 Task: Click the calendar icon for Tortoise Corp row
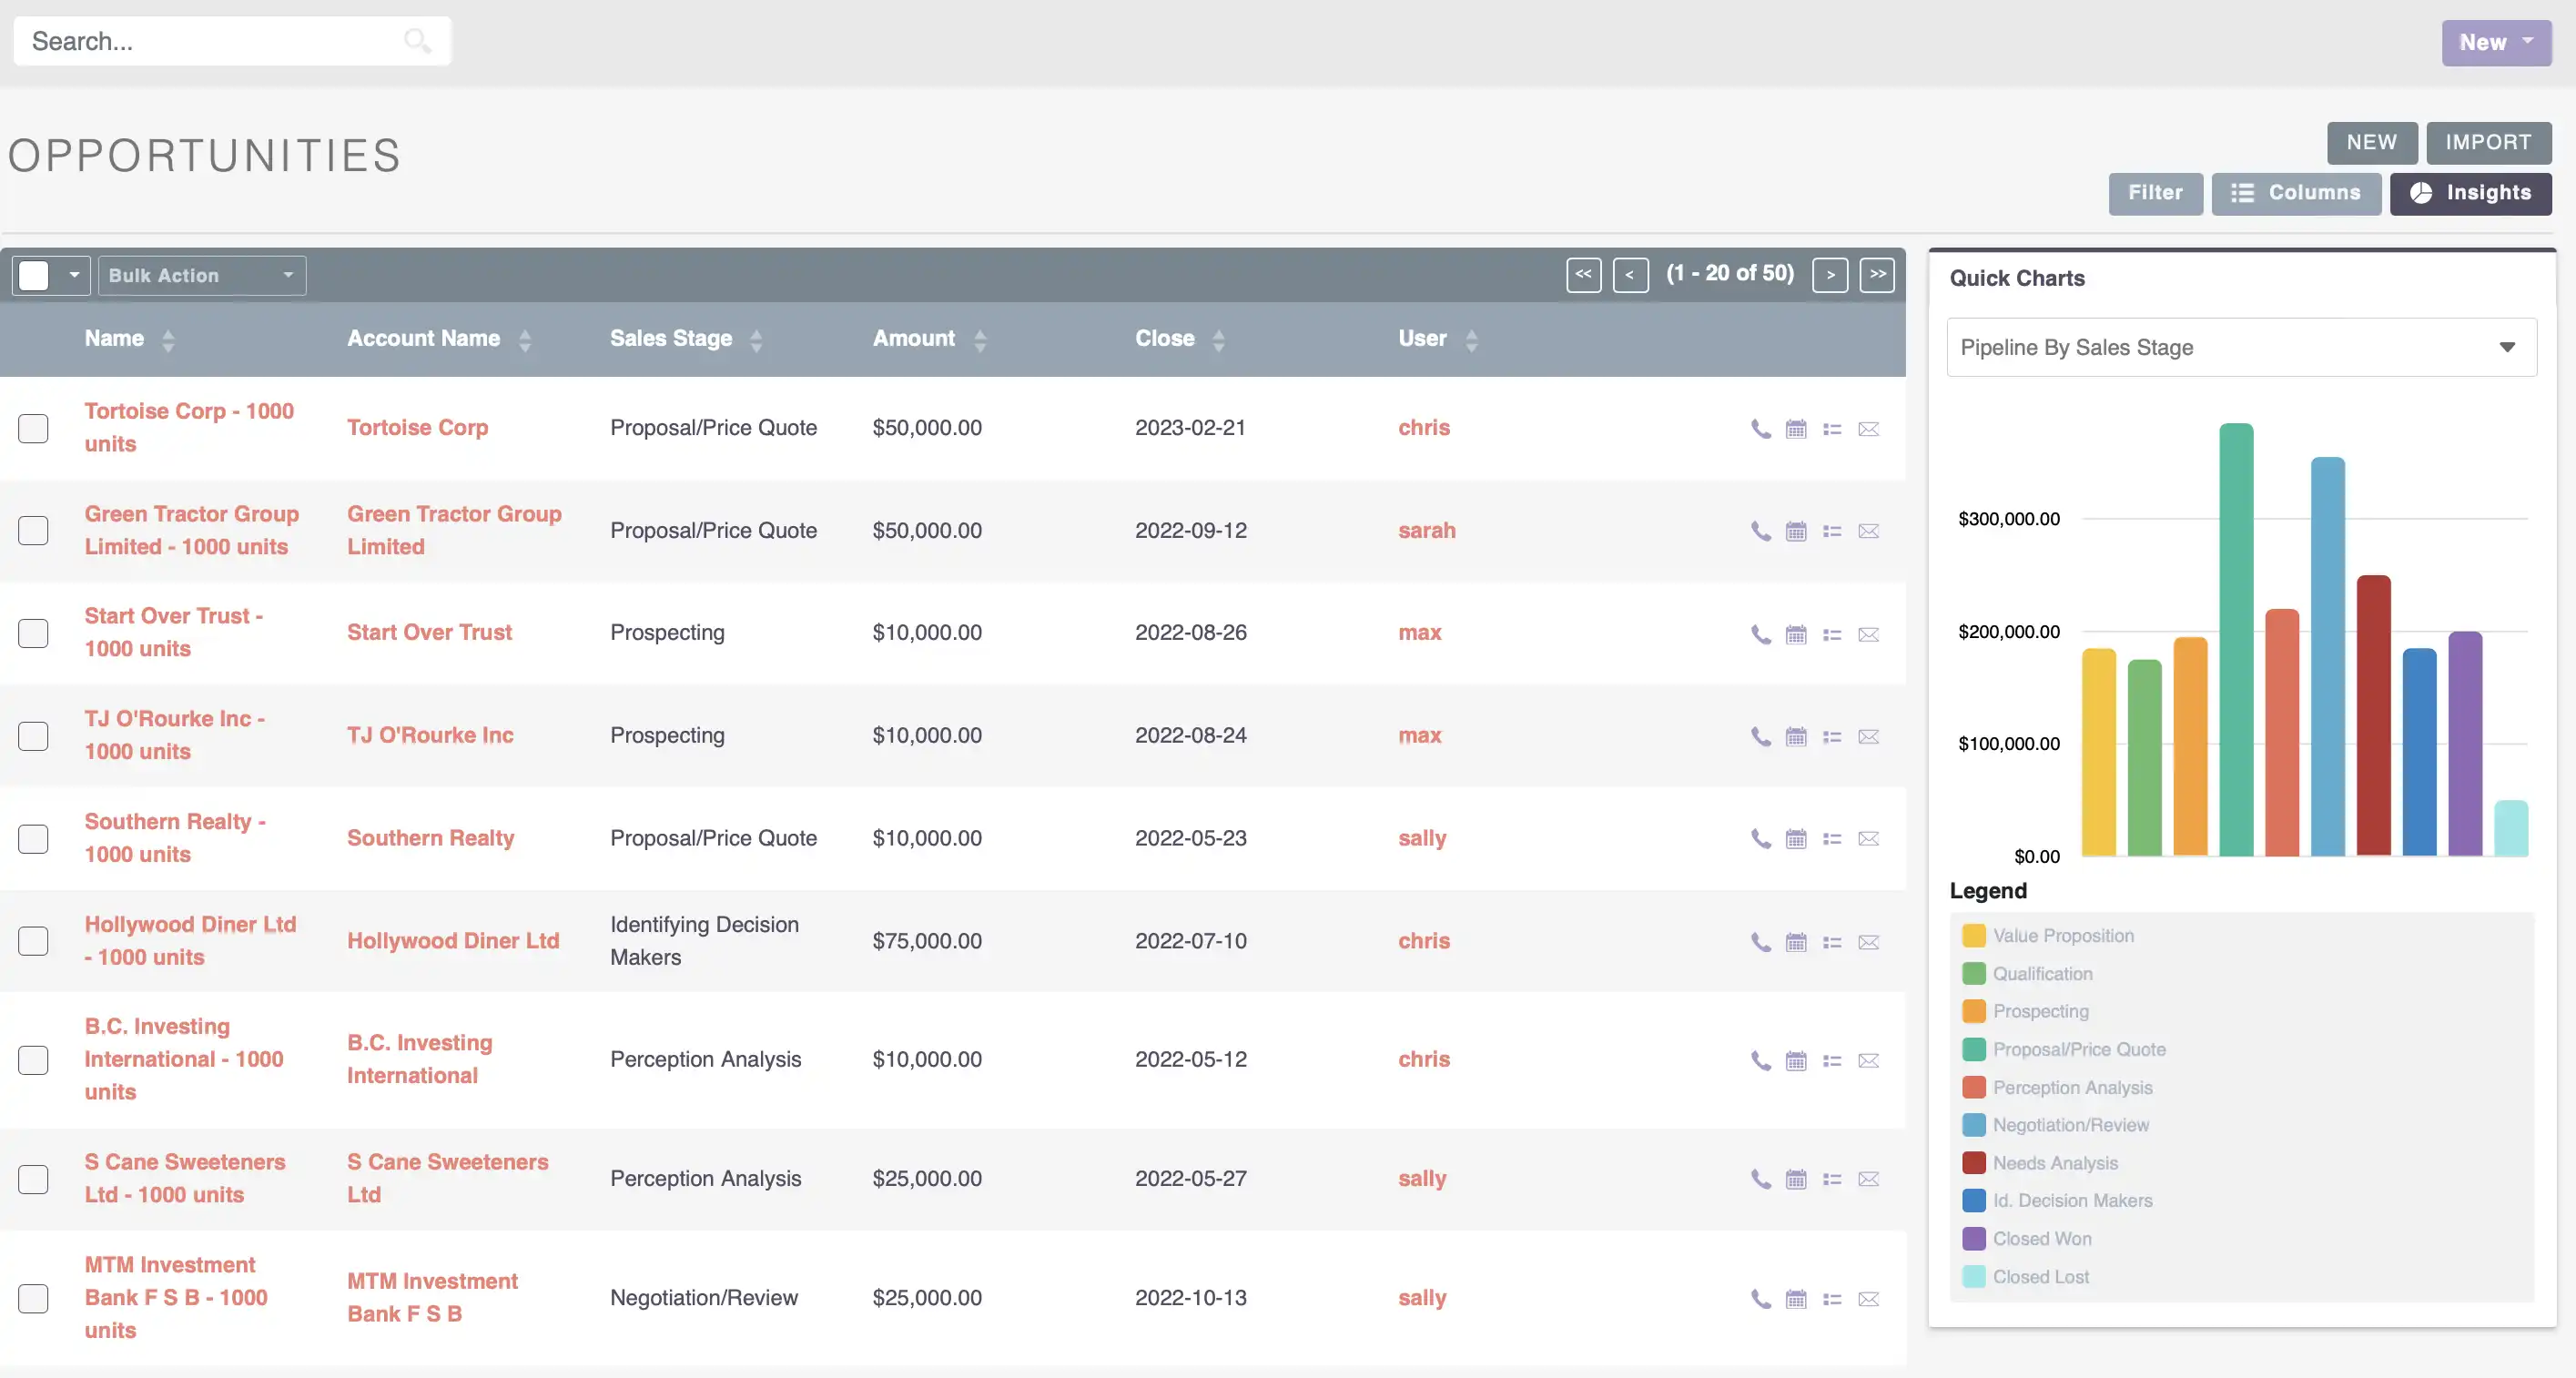tap(1794, 428)
